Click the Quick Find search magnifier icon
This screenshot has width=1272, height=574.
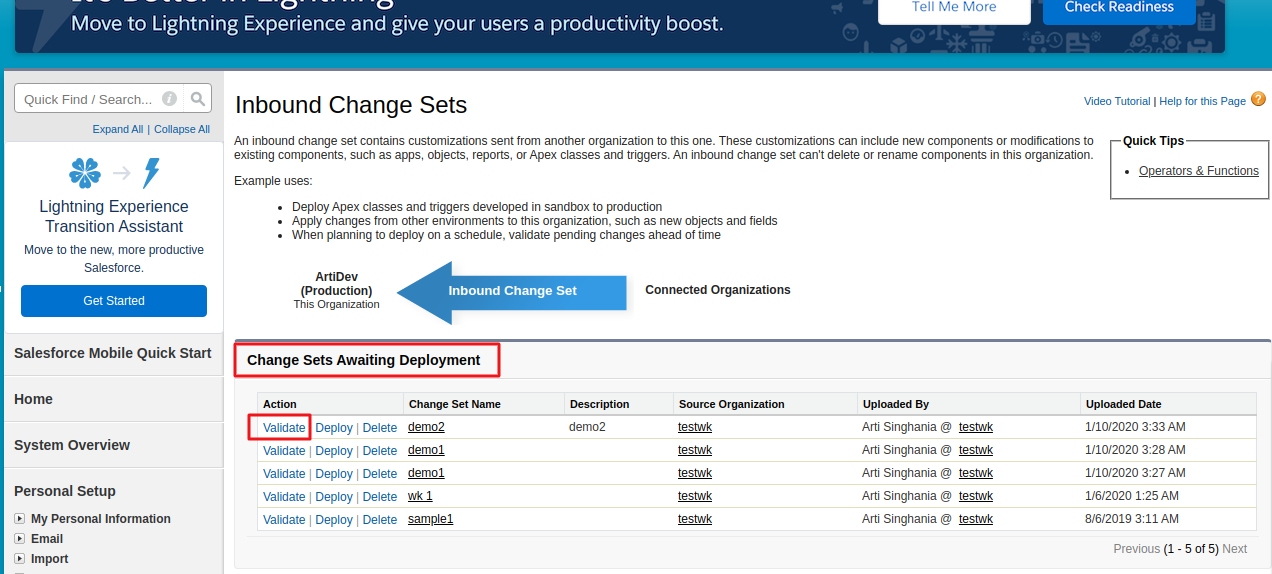pyautogui.click(x=198, y=99)
